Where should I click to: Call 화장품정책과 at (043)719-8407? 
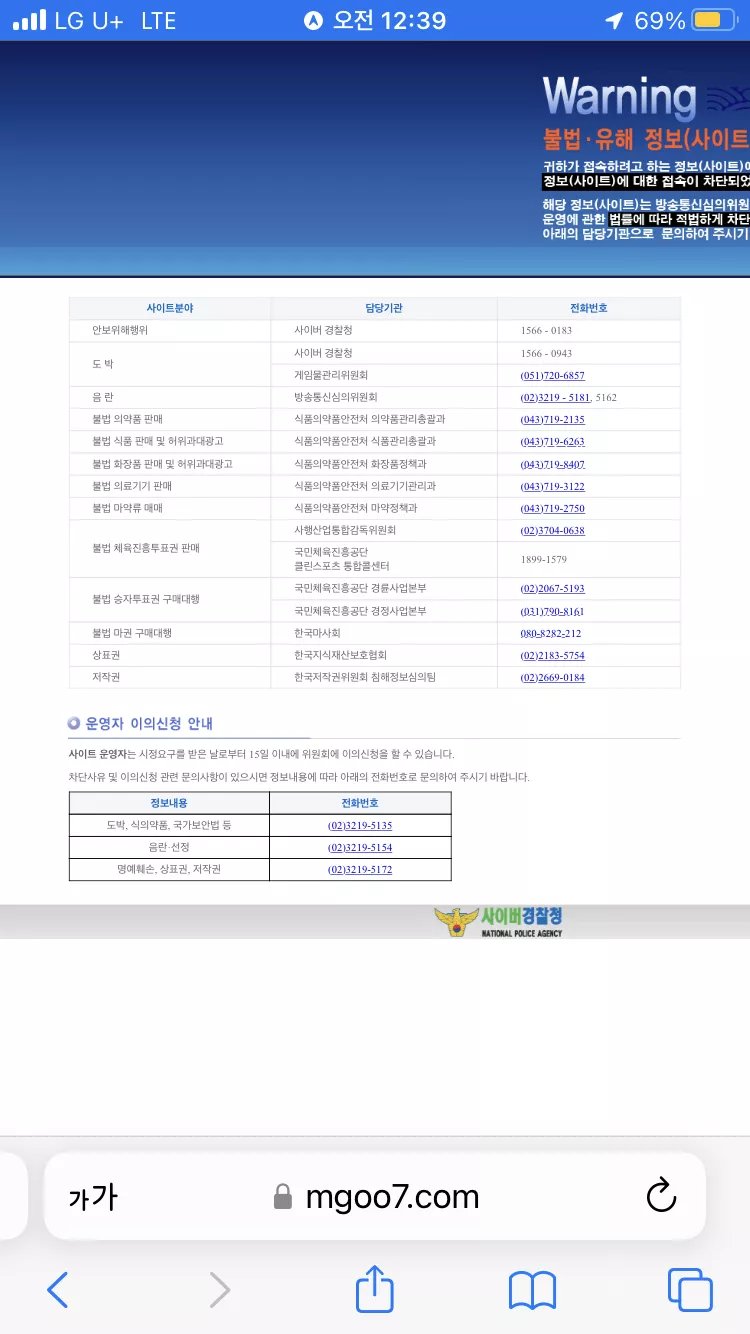click(552, 465)
